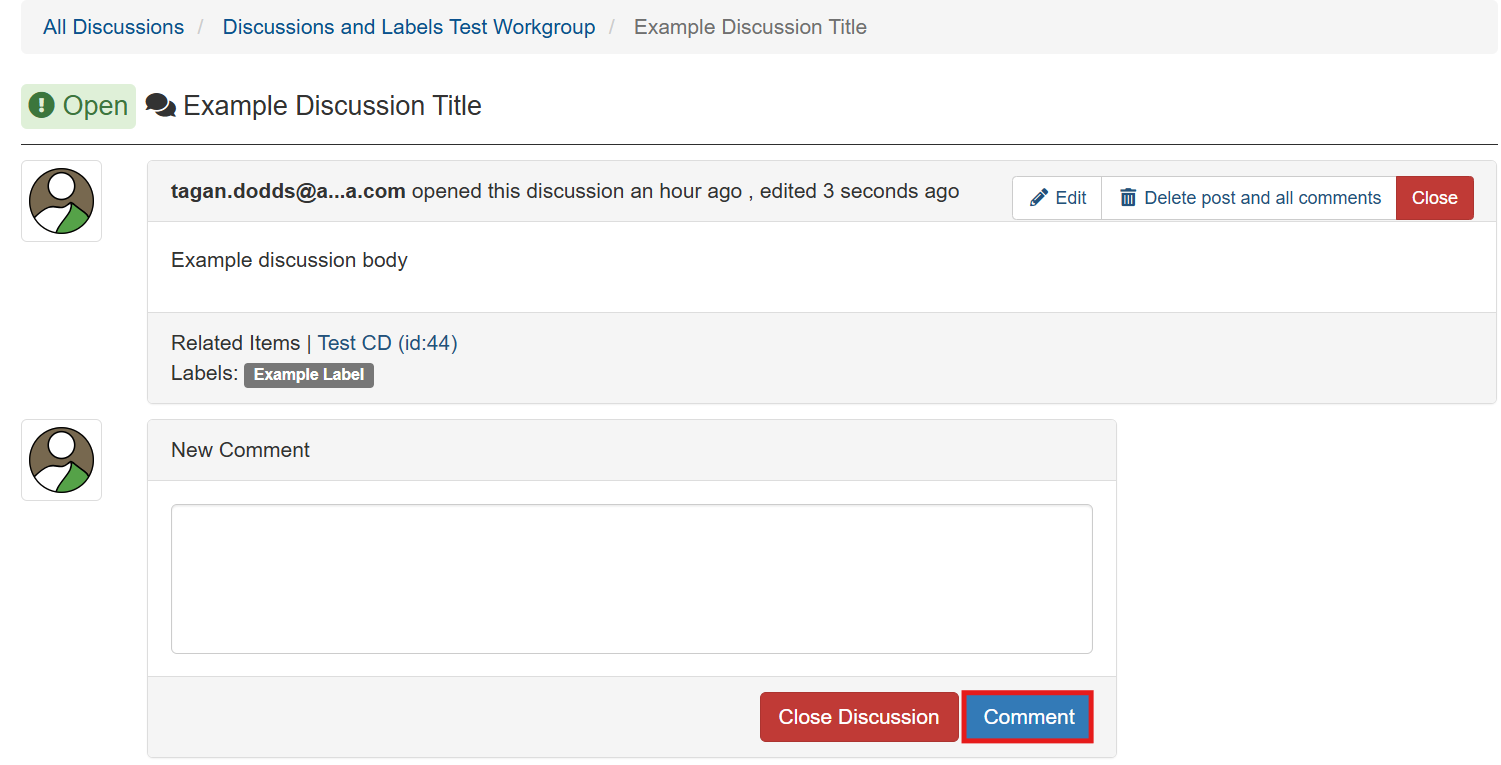Click the trash Delete post and all comments

click(x=1249, y=198)
